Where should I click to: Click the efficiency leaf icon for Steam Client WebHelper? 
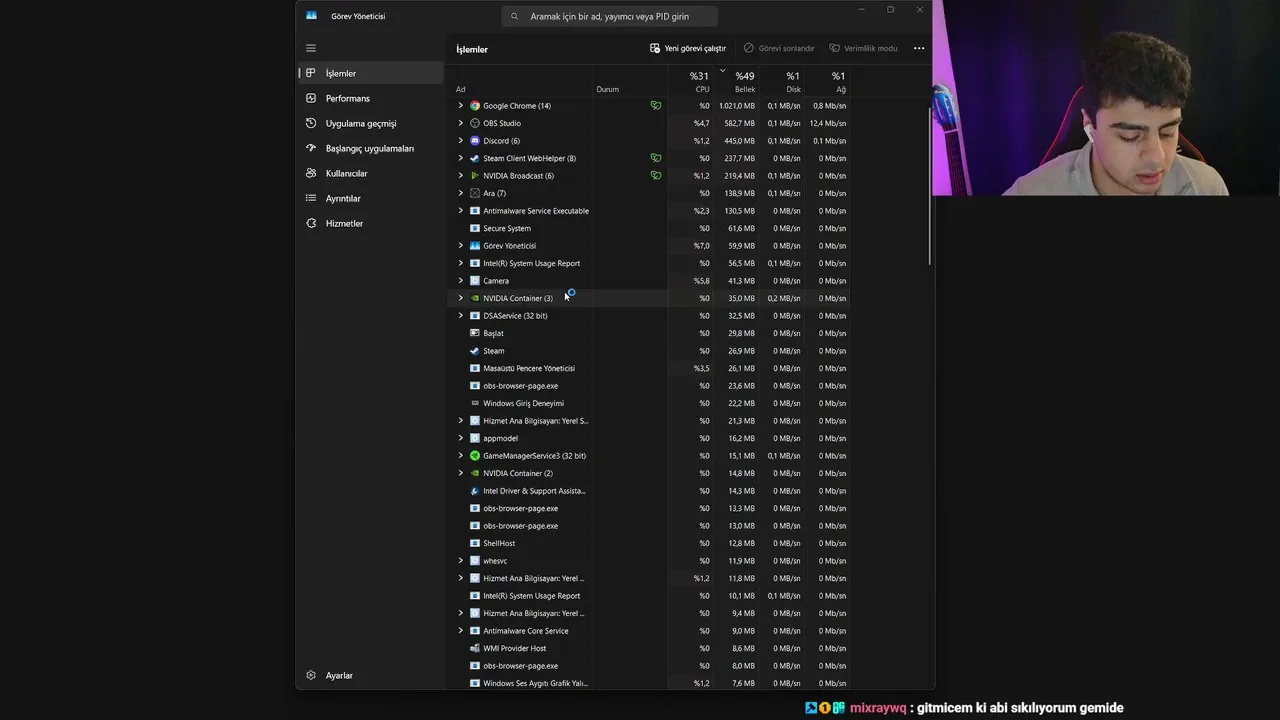pyautogui.click(x=656, y=158)
